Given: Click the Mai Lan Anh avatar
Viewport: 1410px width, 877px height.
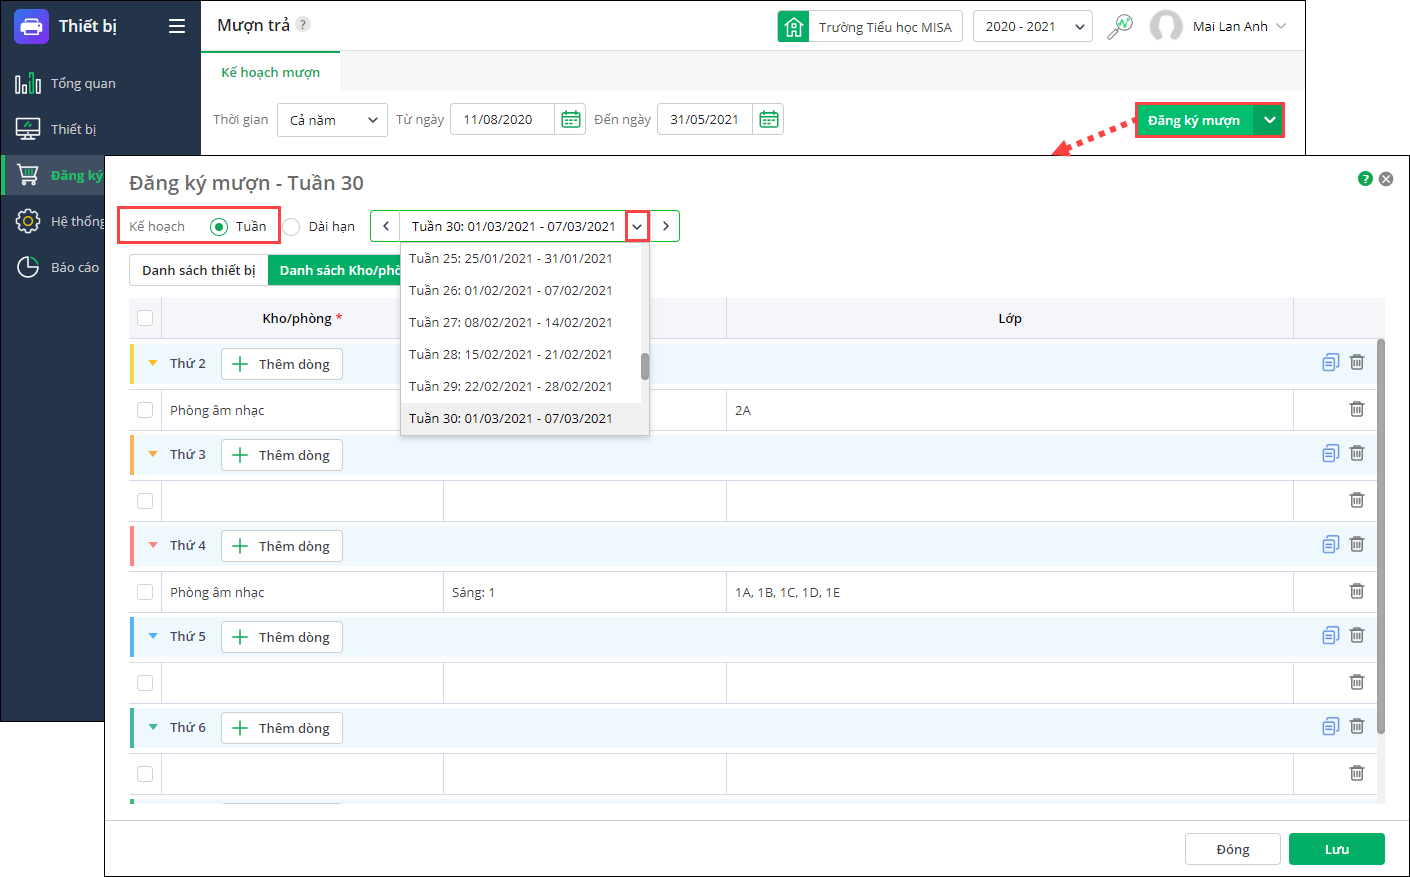Looking at the screenshot, I should (1166, 26).
